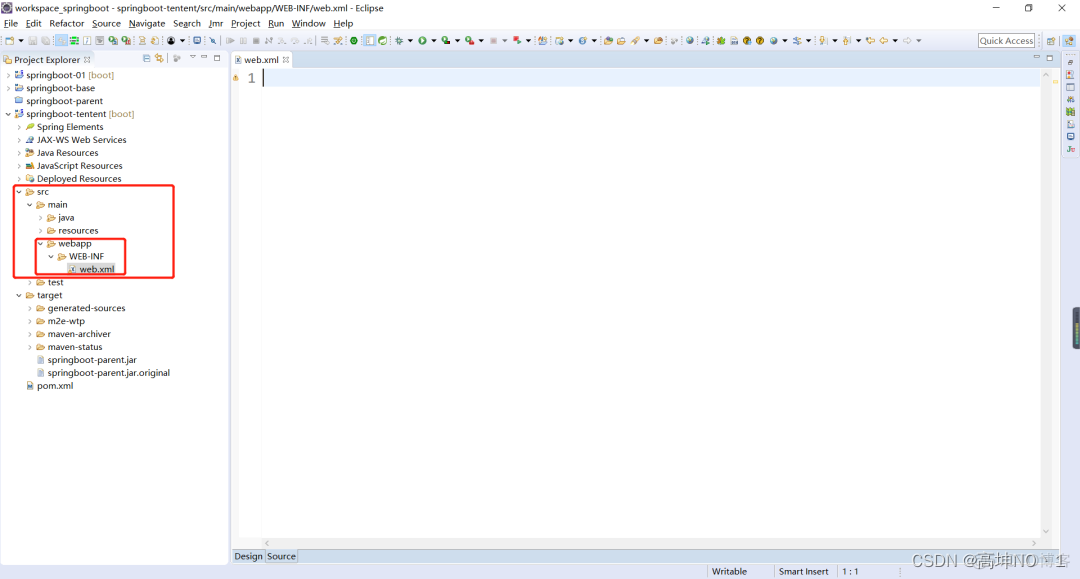This screenshot has height=579, width=1080.
Task: Collapse the target folder
Action: point(19,295)
